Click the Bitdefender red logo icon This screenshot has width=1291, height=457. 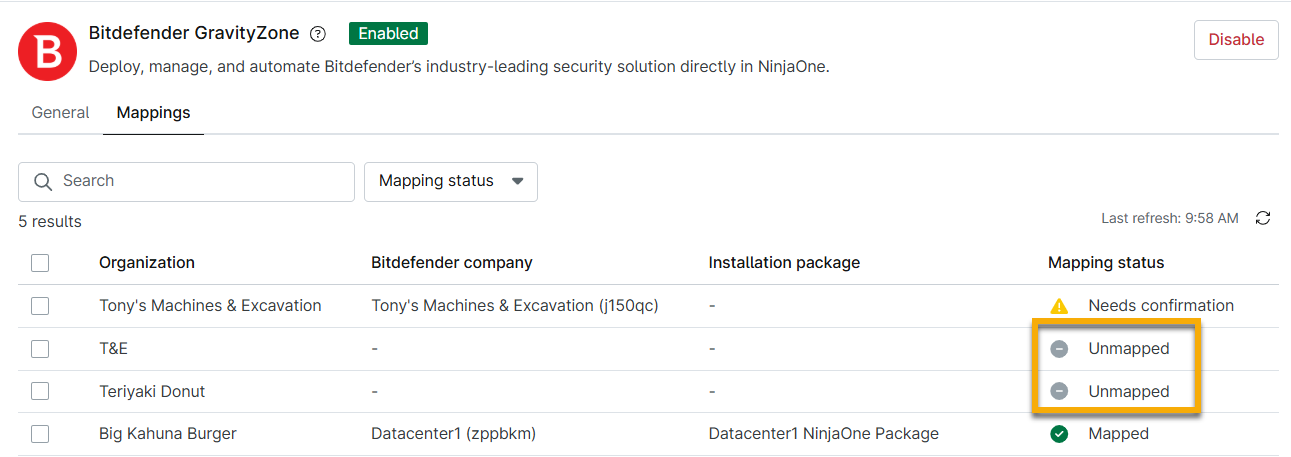click(x=47, y=52)
